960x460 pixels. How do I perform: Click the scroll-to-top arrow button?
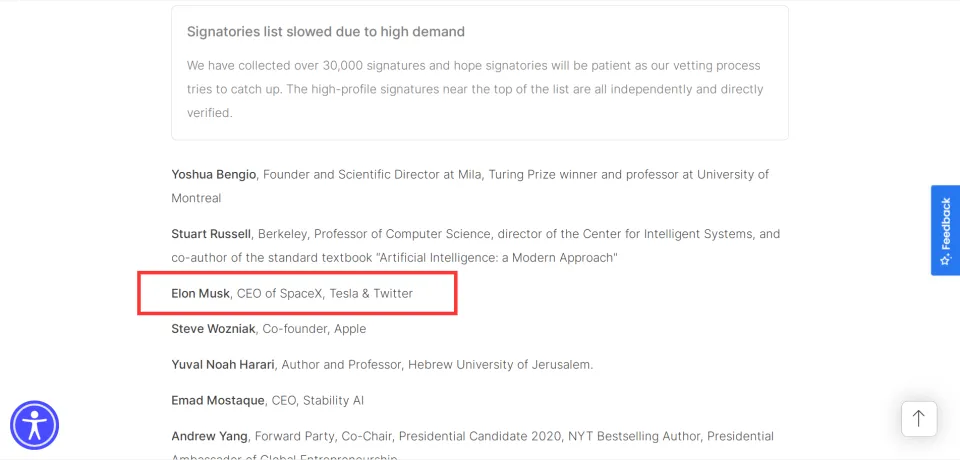point(919,418)
